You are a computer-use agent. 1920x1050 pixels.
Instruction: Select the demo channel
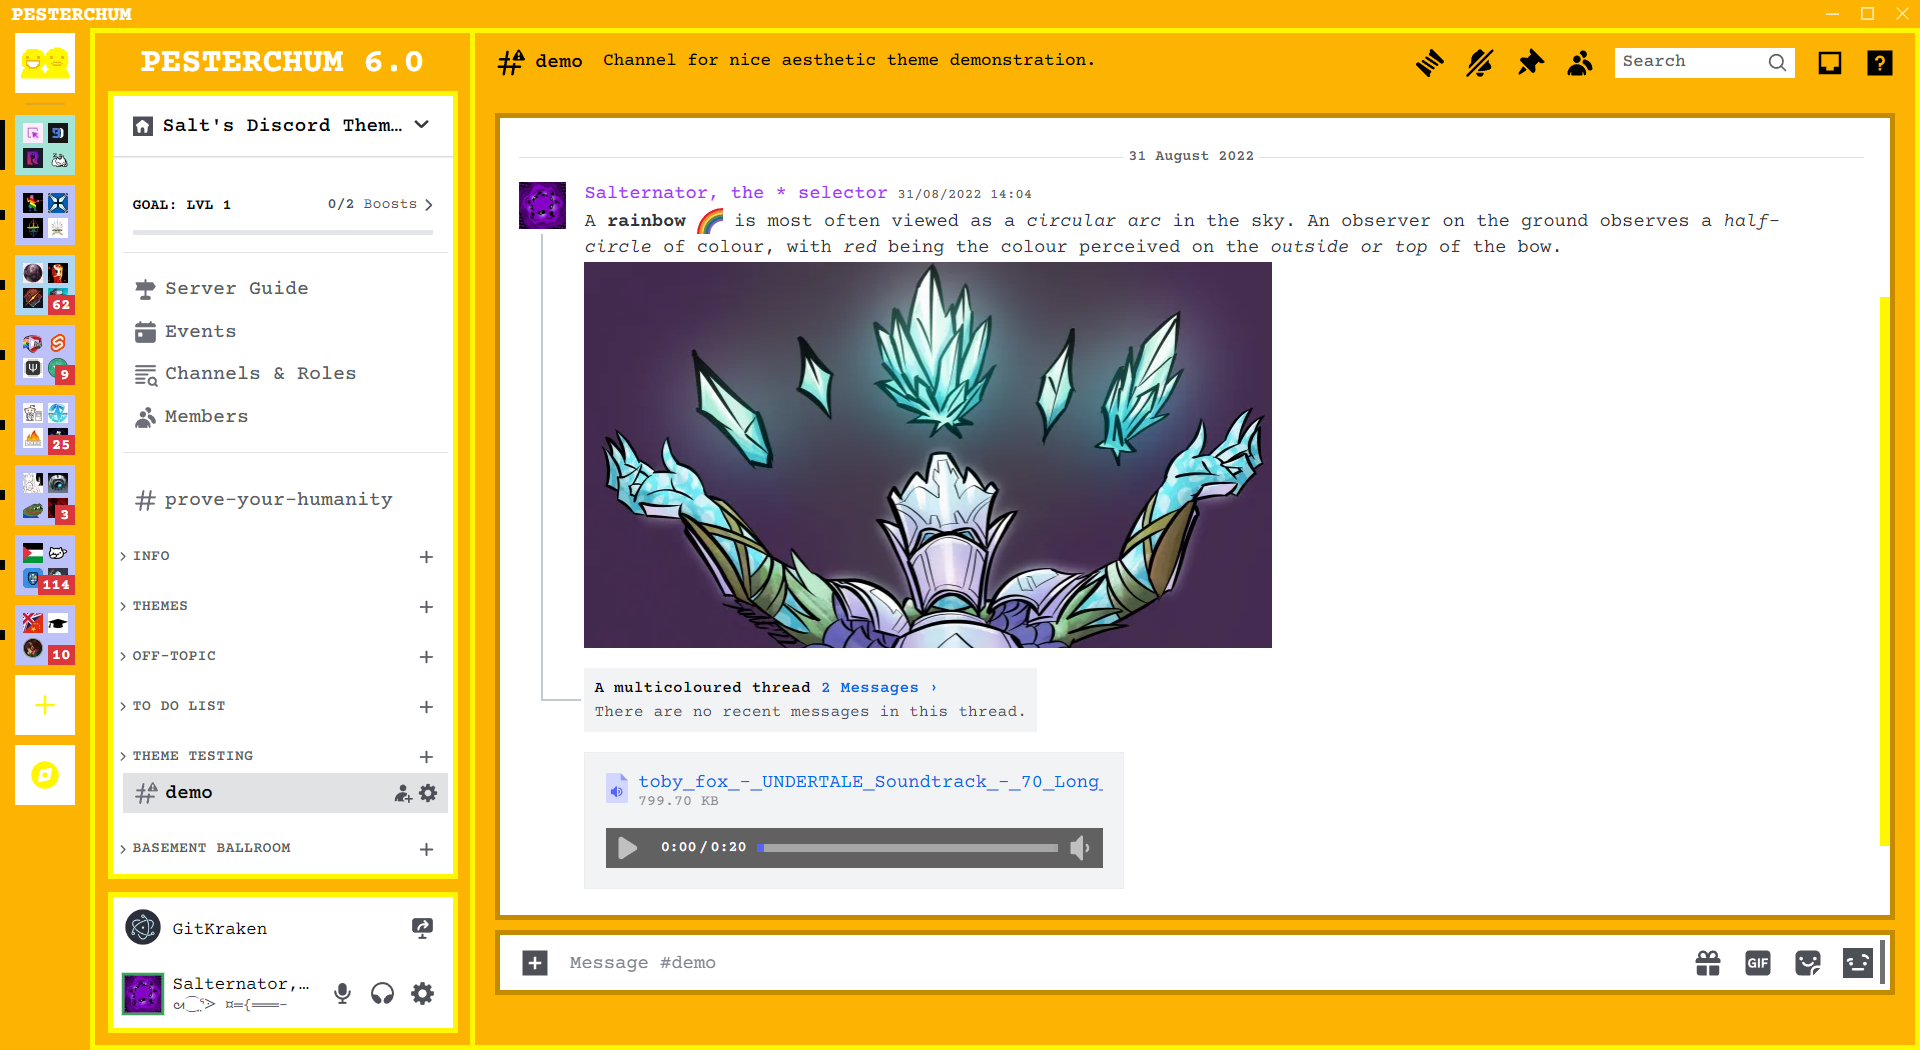[x=285, y=792]
